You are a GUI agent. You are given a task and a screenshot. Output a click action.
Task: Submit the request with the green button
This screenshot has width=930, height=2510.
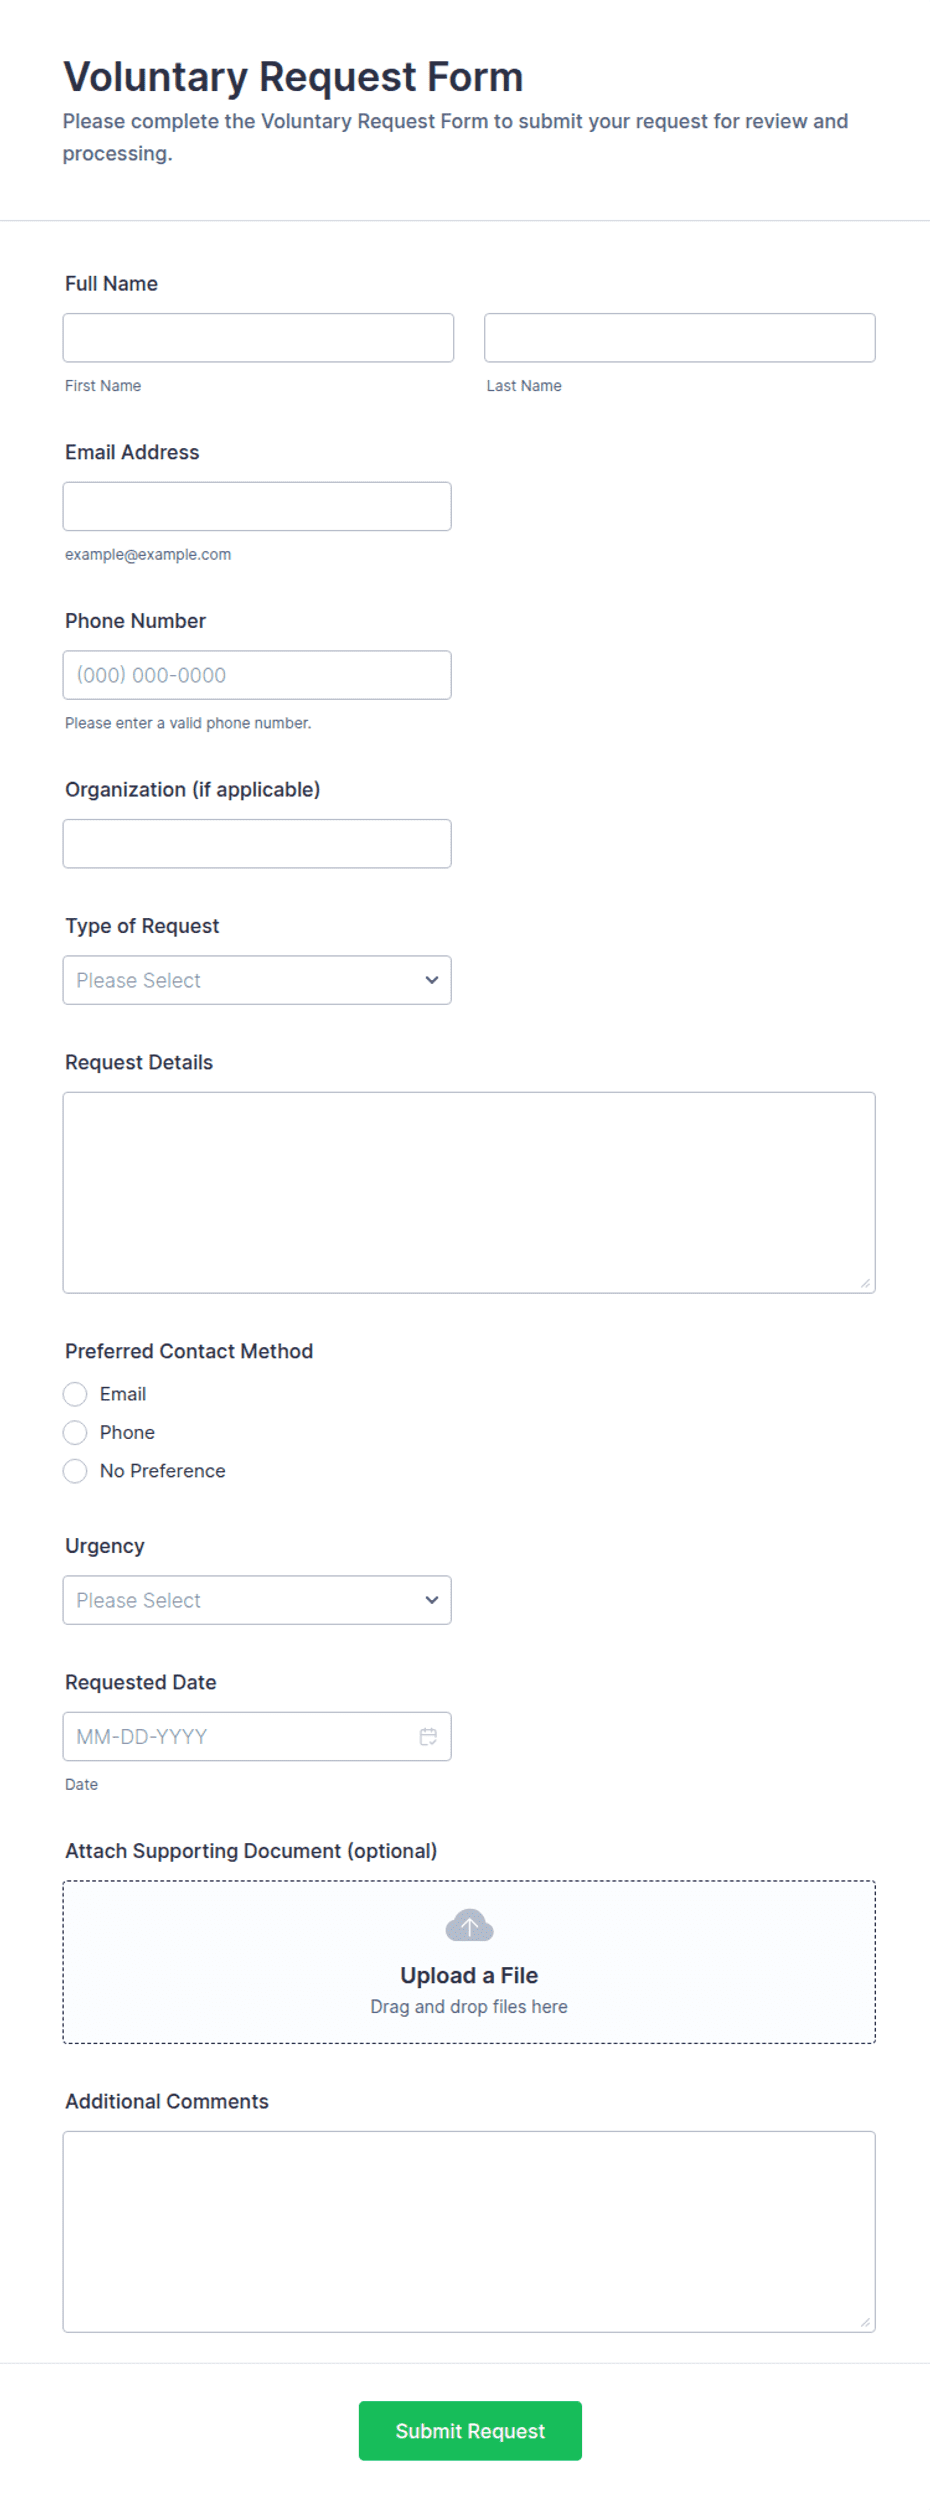pyautogui.click(x=470, y=2431)
